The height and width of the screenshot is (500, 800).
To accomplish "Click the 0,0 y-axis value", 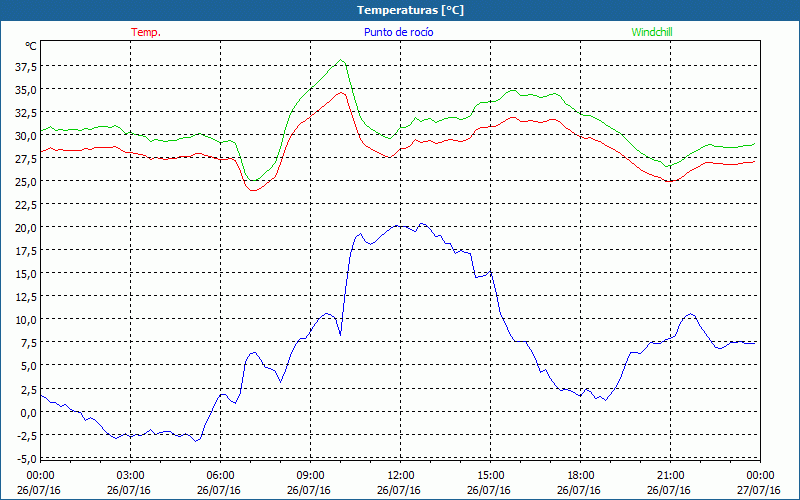I will click(29, 412).
